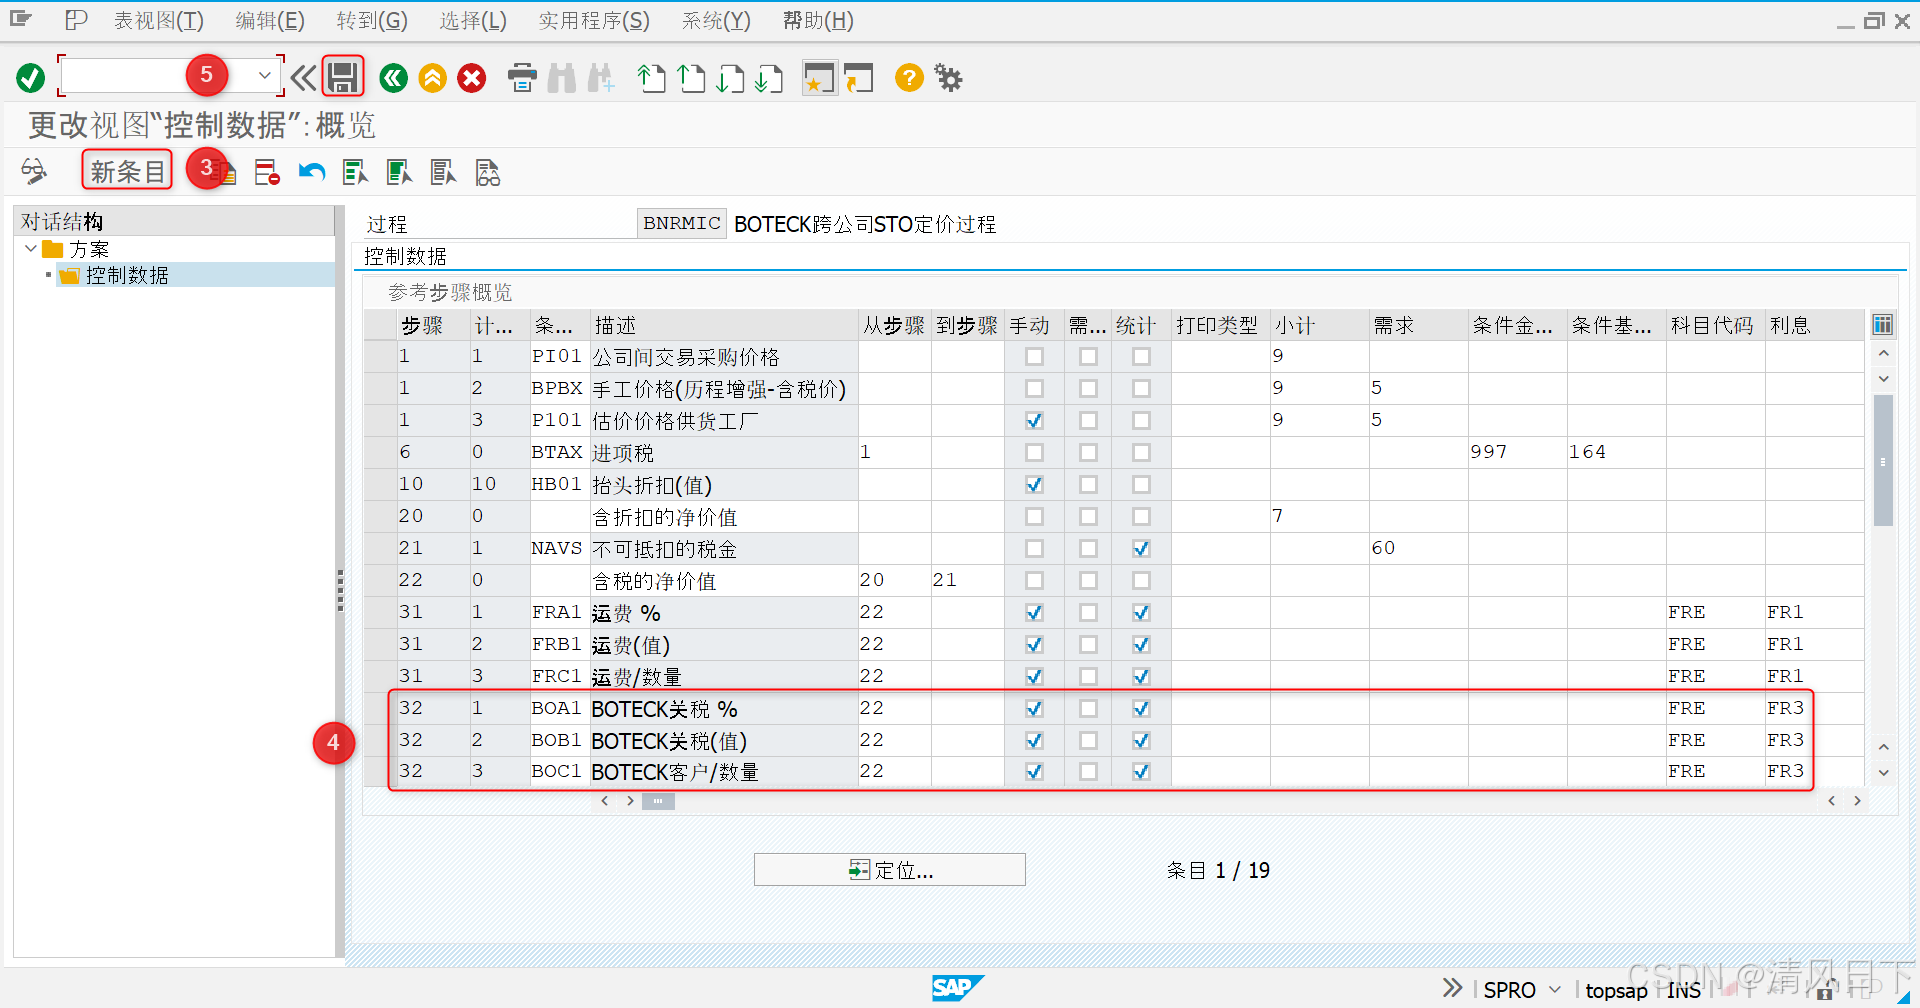Click the Find Next binoculars-plus icon
Viewport: 1920px width, 1008px height.
tap(601, 78)
